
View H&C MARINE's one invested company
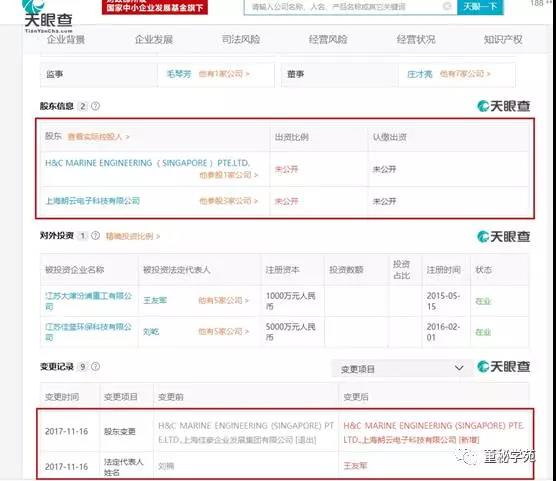click(229, 175)
